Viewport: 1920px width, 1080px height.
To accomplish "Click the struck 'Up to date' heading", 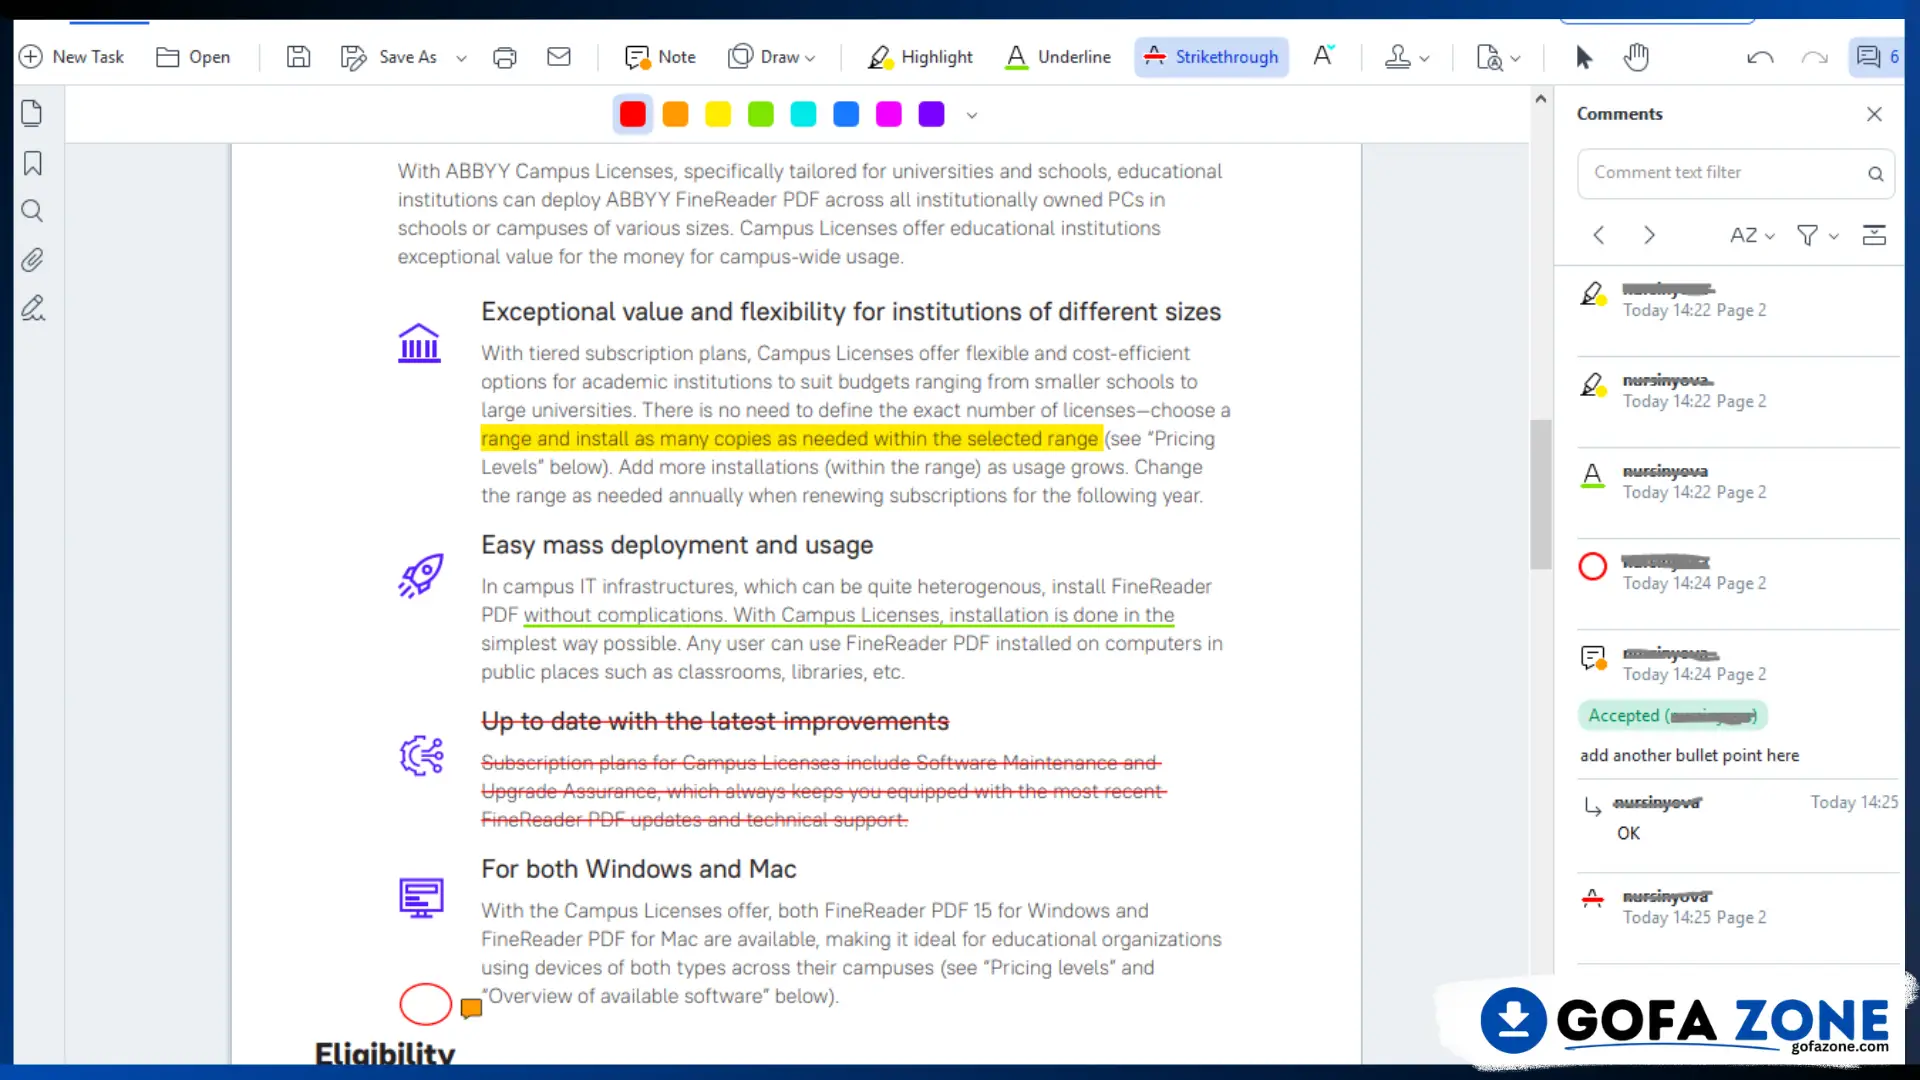I will 715,721.
